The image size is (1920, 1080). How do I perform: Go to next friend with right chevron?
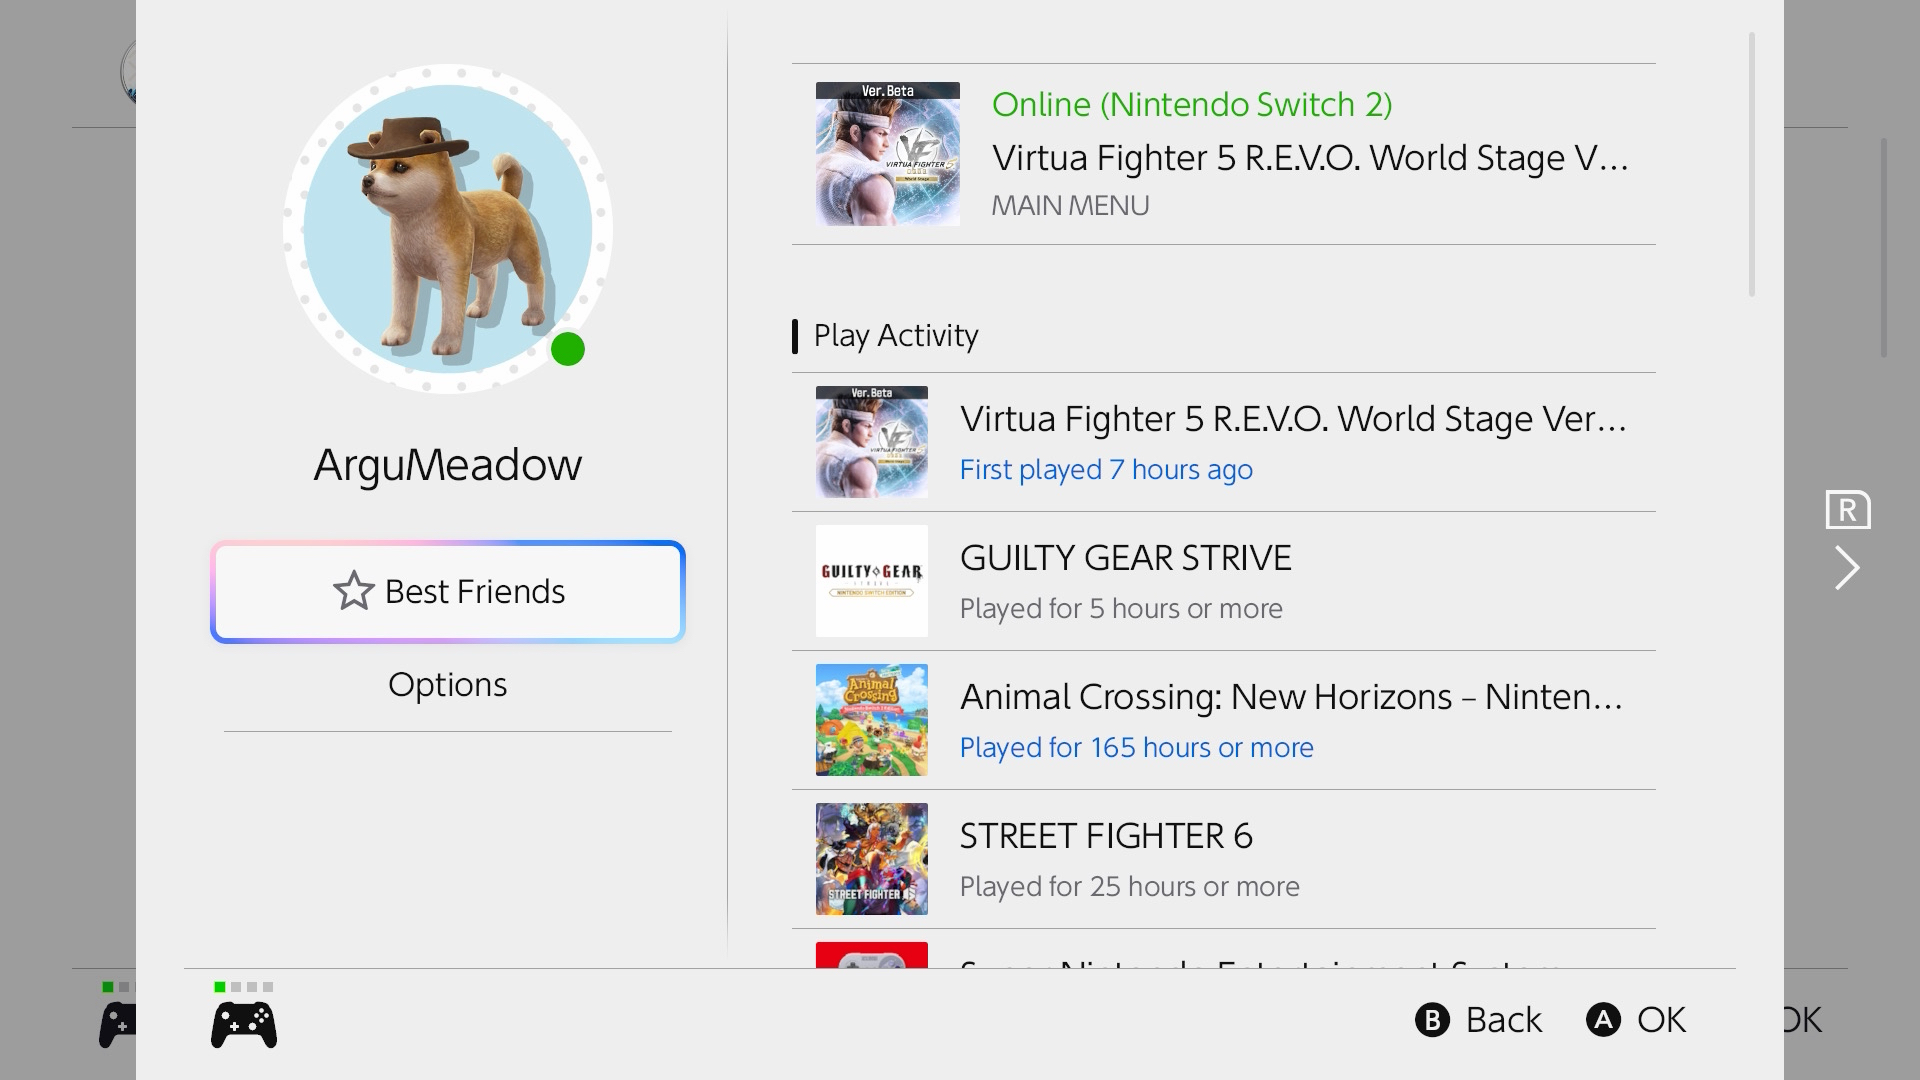tap(1846, 568)
